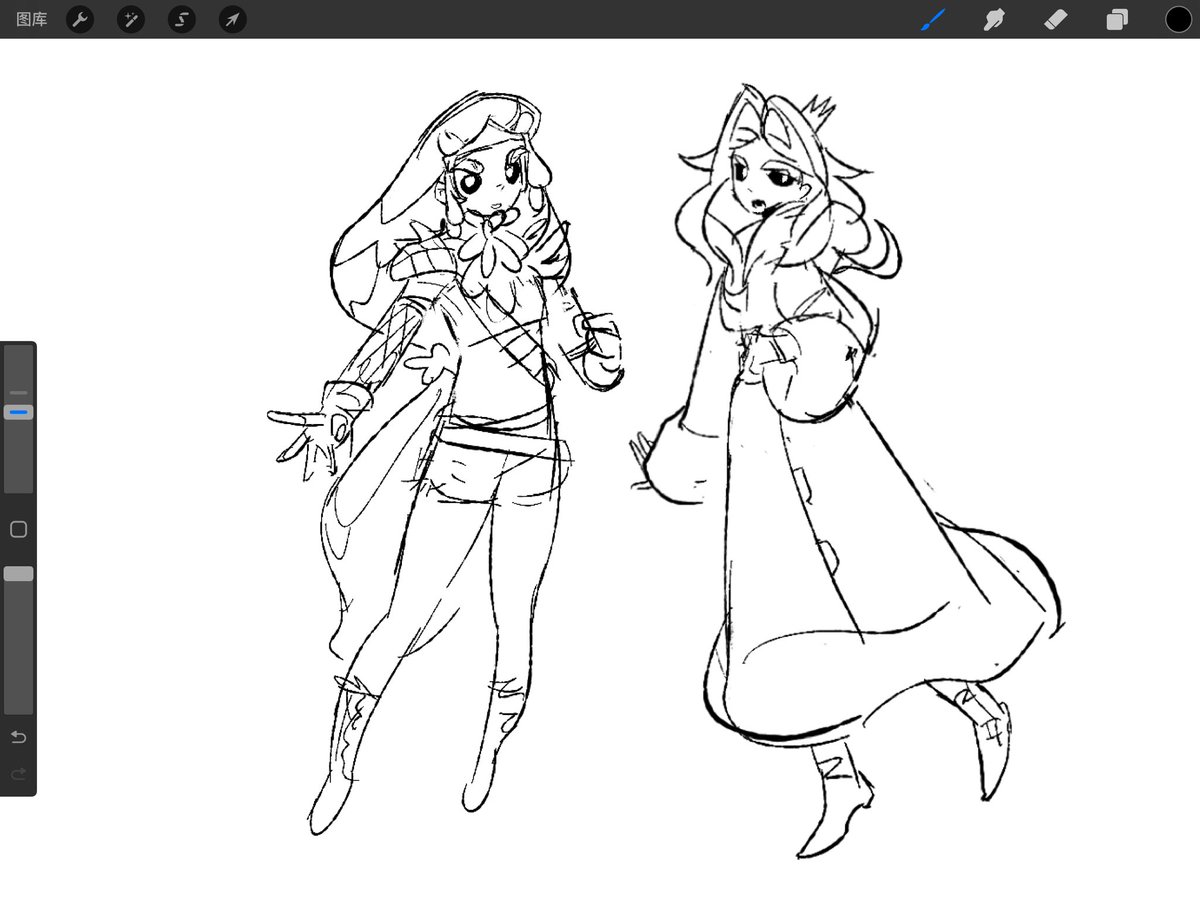Select the Brush tool

point(933,19)
